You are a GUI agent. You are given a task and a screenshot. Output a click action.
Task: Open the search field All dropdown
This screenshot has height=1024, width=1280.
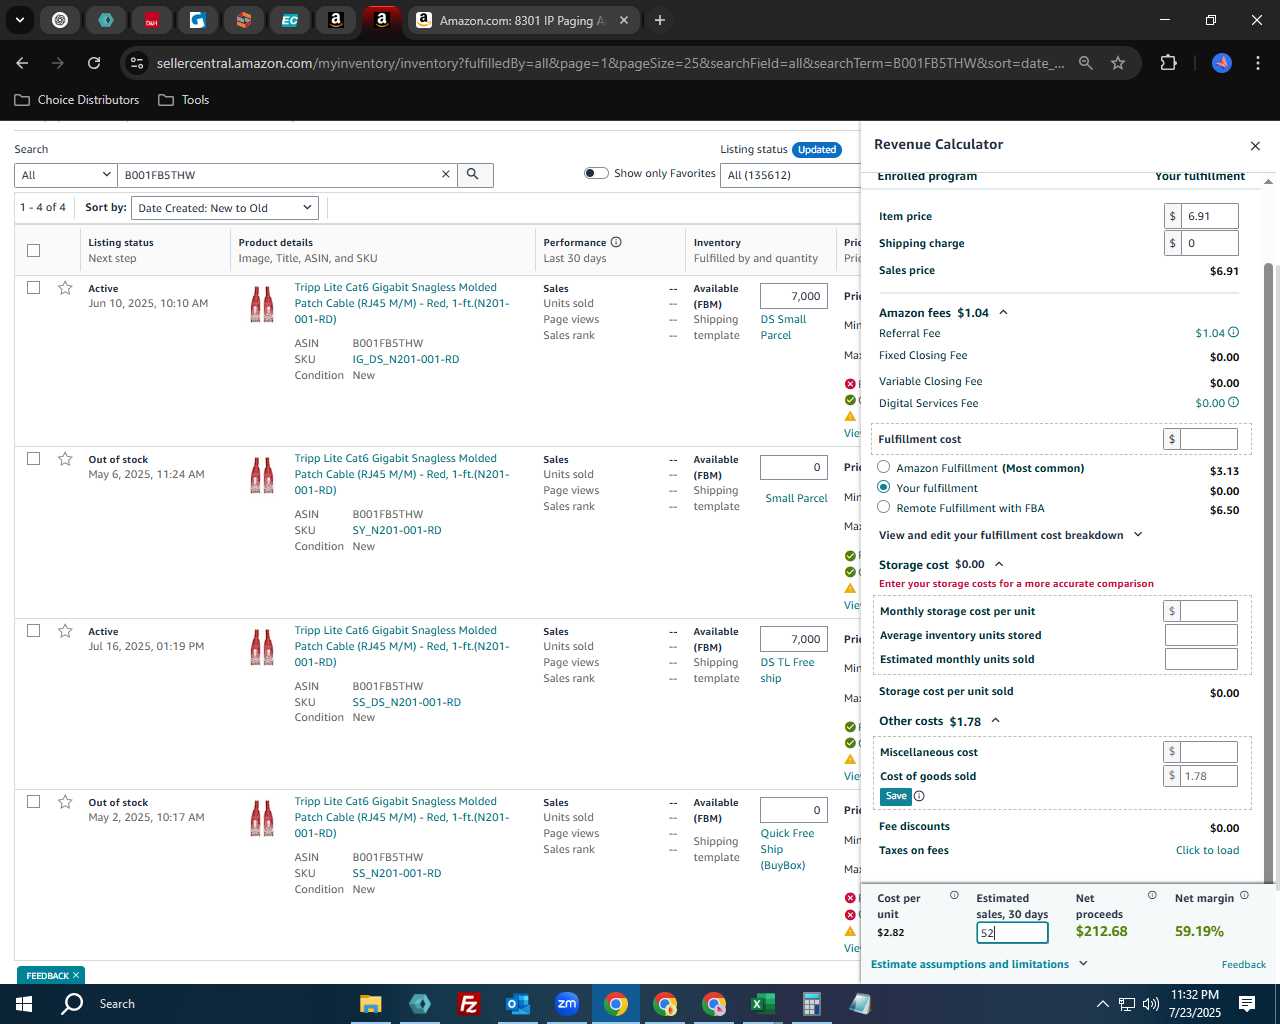pyautogui.click(x=66, y=175)
